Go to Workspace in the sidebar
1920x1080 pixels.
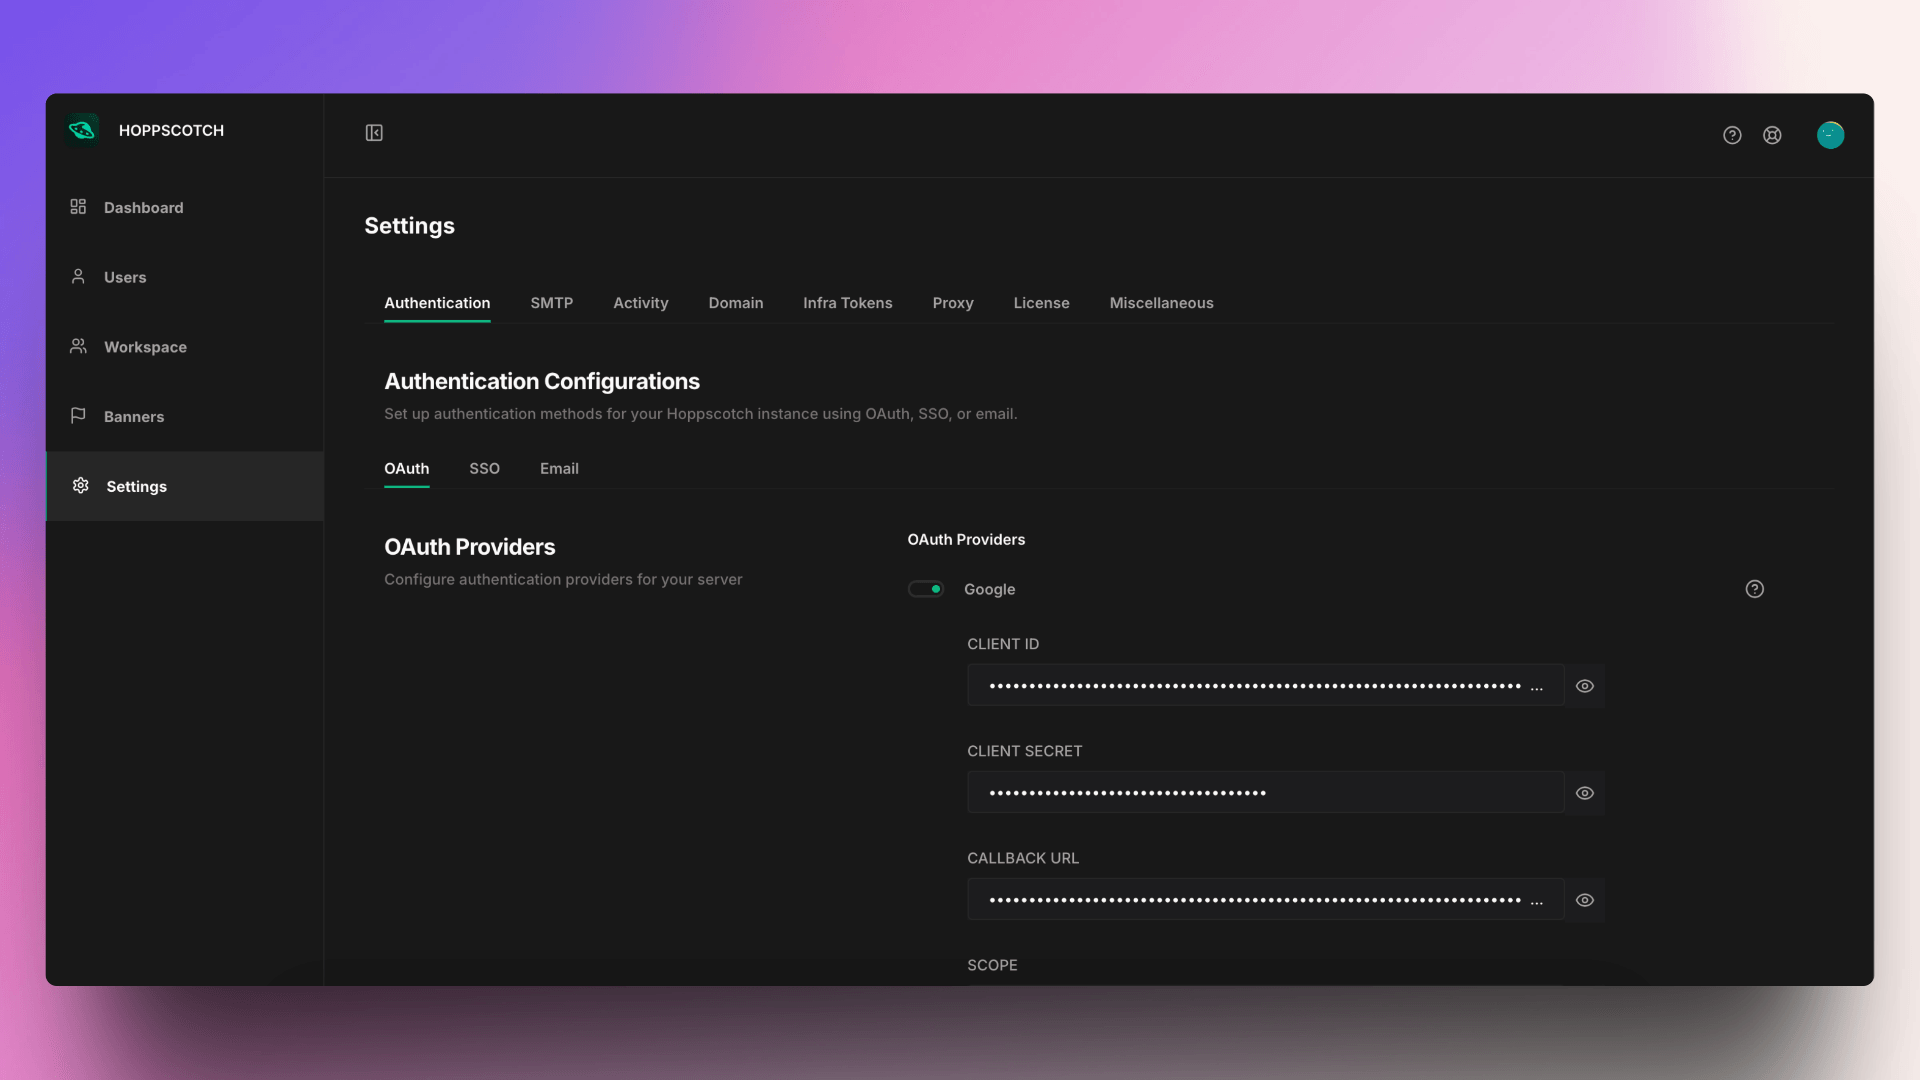[x=184, y=347]
